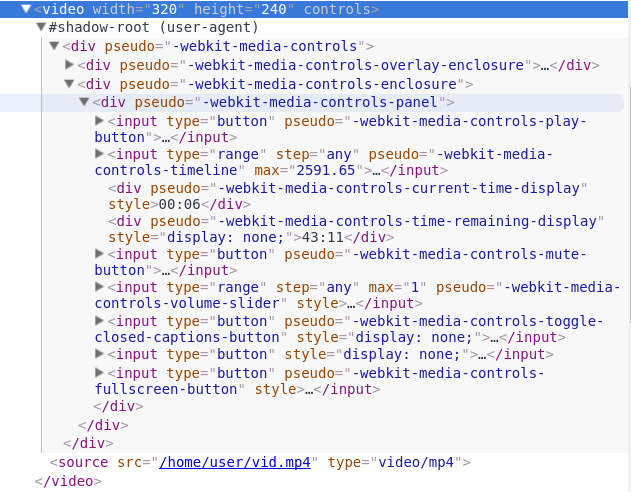Select the current-time-display div line
The width and height of the screenshot is (631, 492).
350,188
